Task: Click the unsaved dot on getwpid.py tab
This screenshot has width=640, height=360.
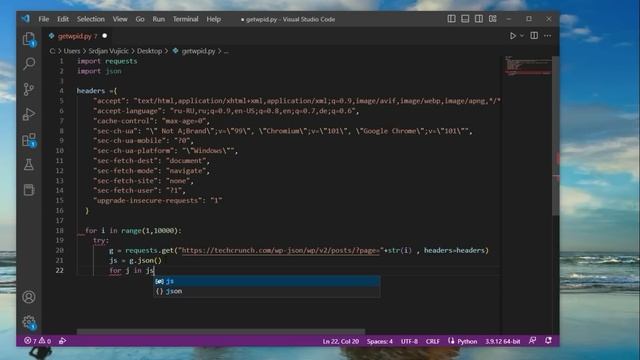Action: pos(105,36)
